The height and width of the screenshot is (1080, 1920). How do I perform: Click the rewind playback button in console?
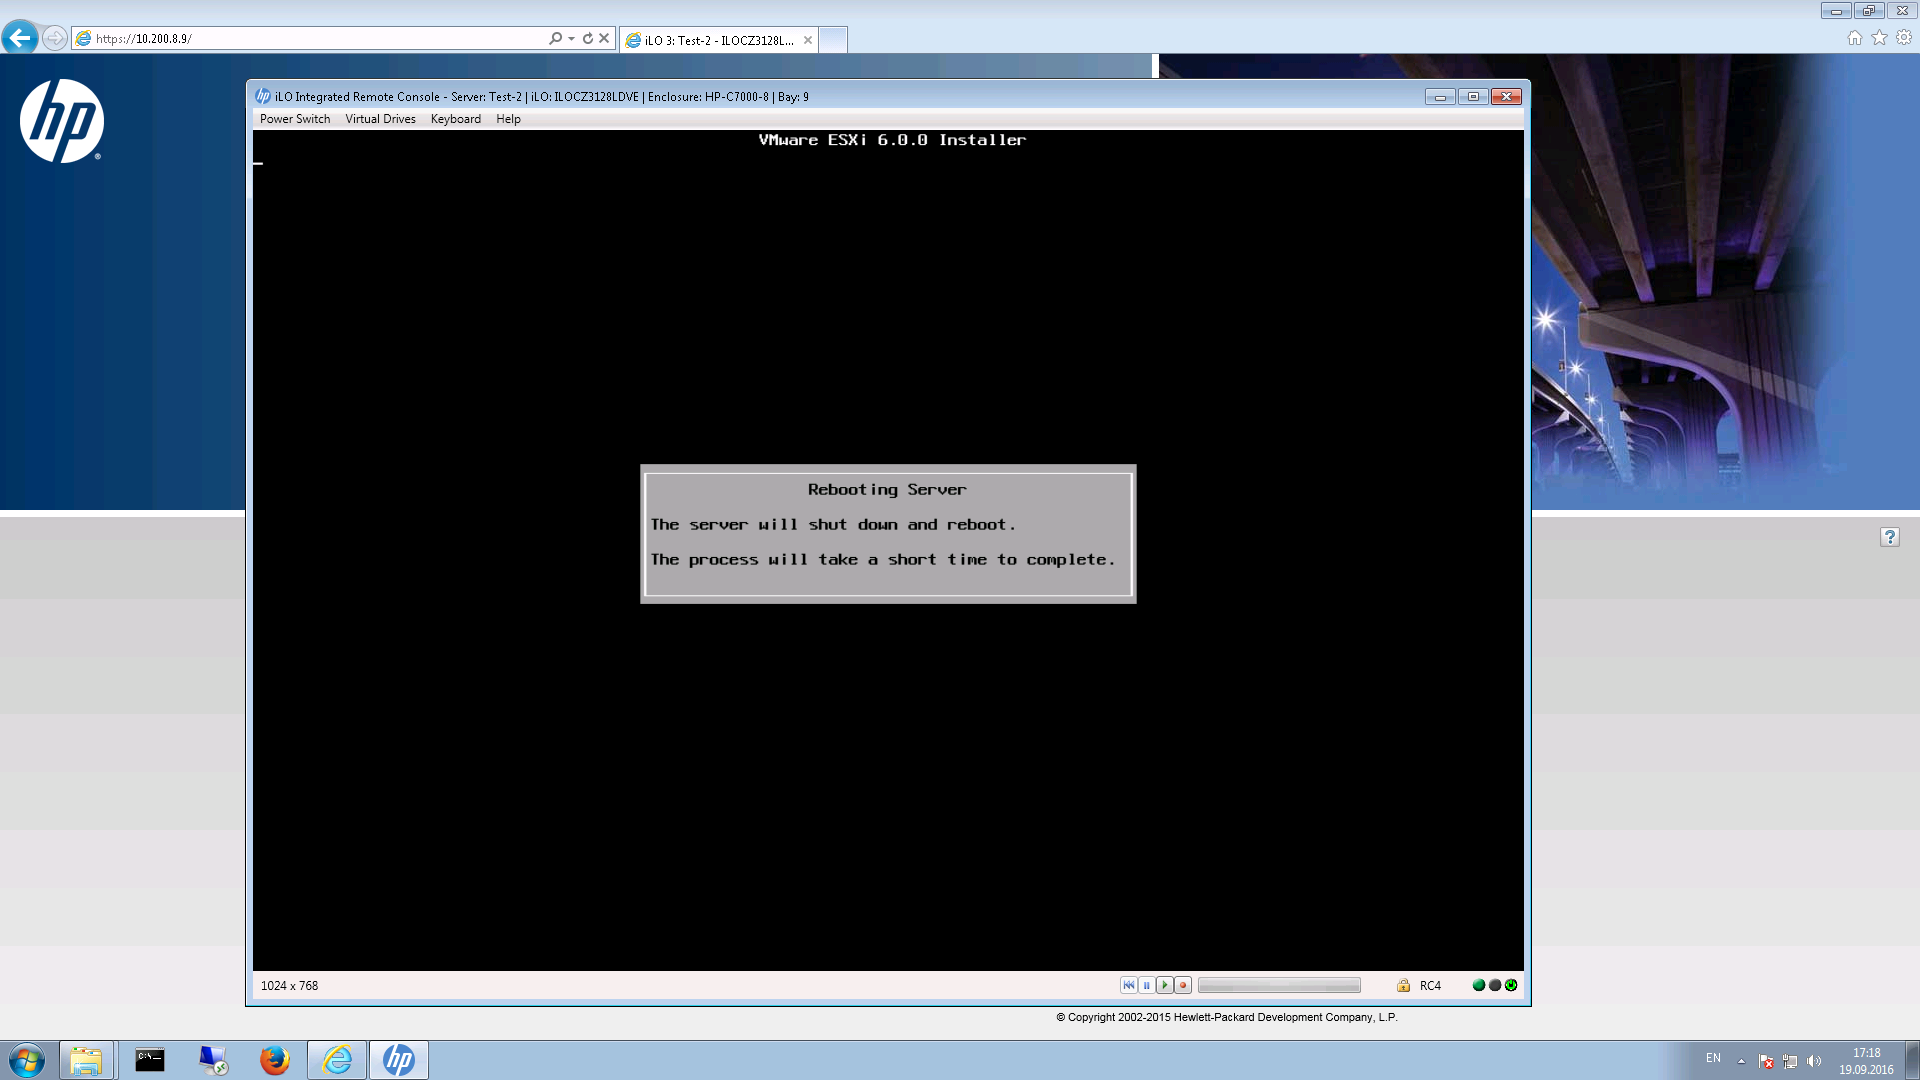(x=1129, y=985)
